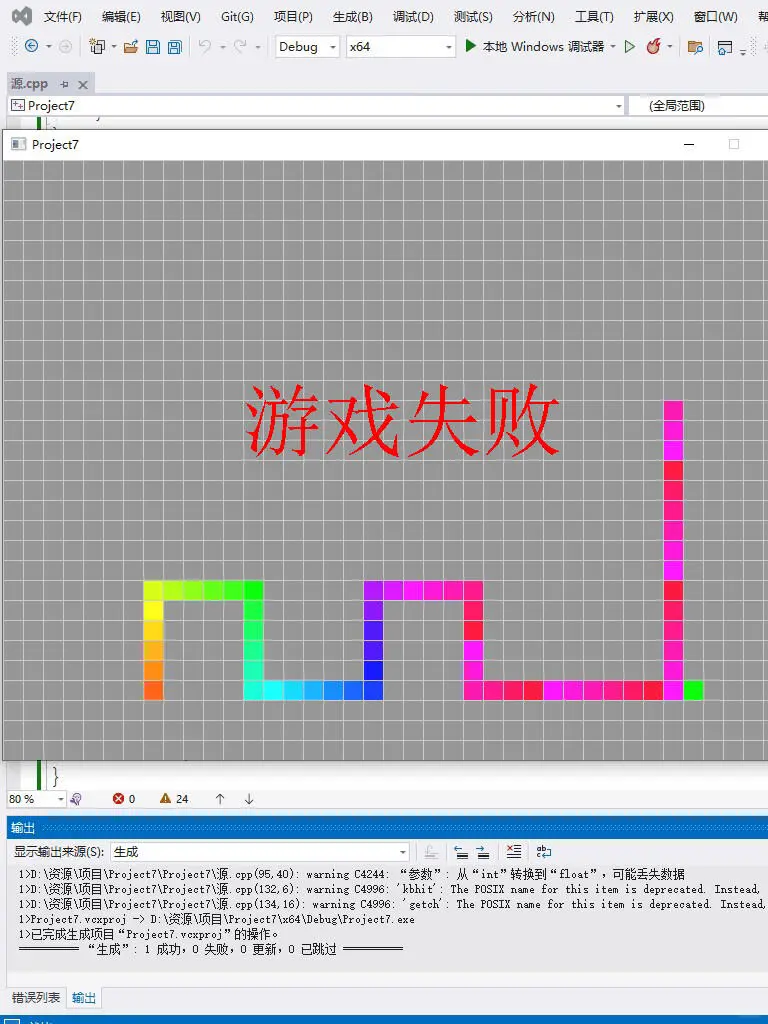
Task: Go to next issue with down arrow
Action: pos(249,799)
